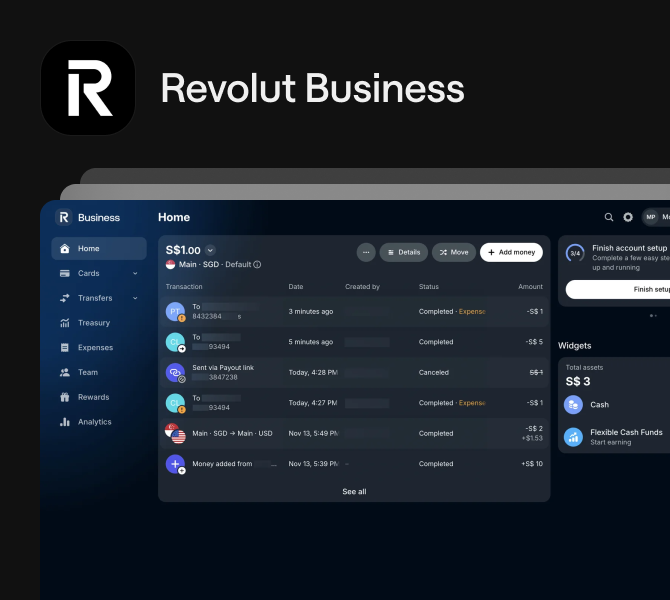This screenshot has width=670, height=600.
Task: Open the Main · SGD → Main · USD transaction
Action: (x=354, y=433)
